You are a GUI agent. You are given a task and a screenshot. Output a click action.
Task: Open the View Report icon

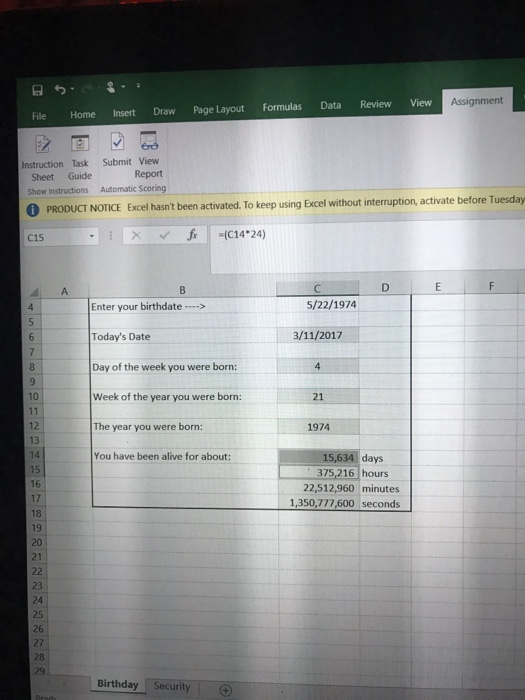(x=149, y=140)
